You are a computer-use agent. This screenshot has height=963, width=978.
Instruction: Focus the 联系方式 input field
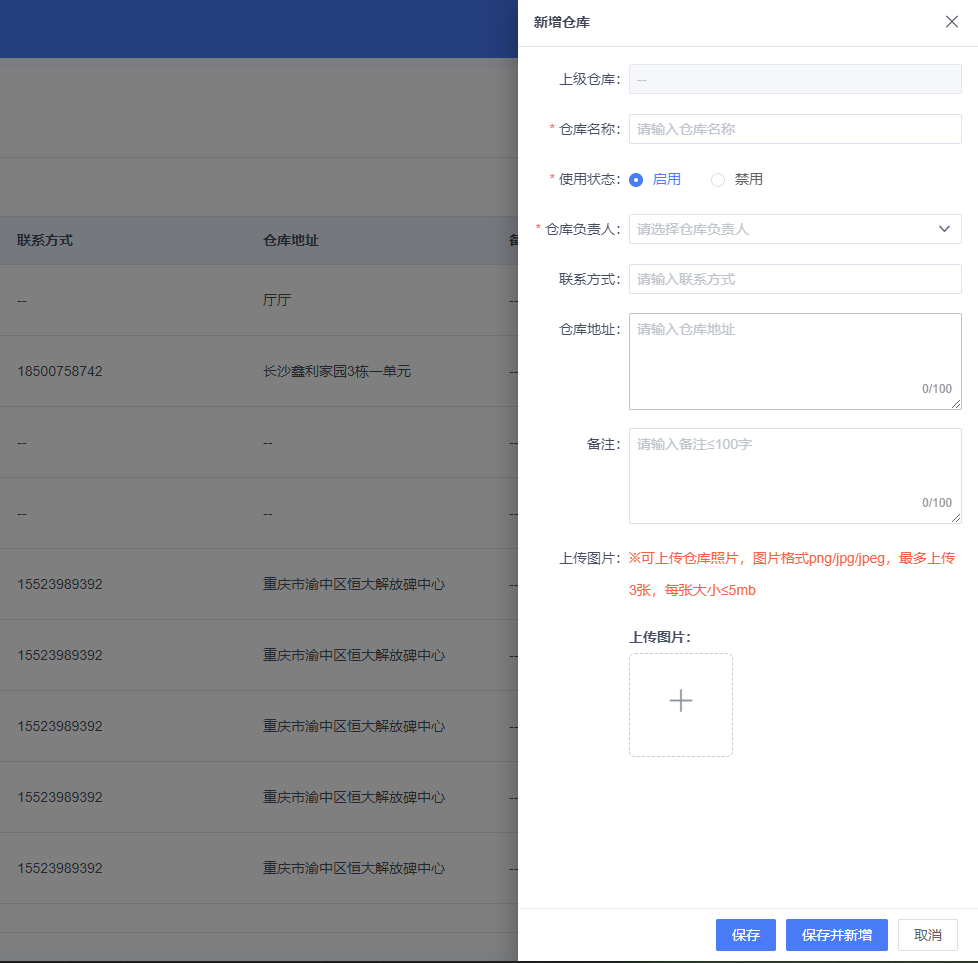[x=795, y=279]
